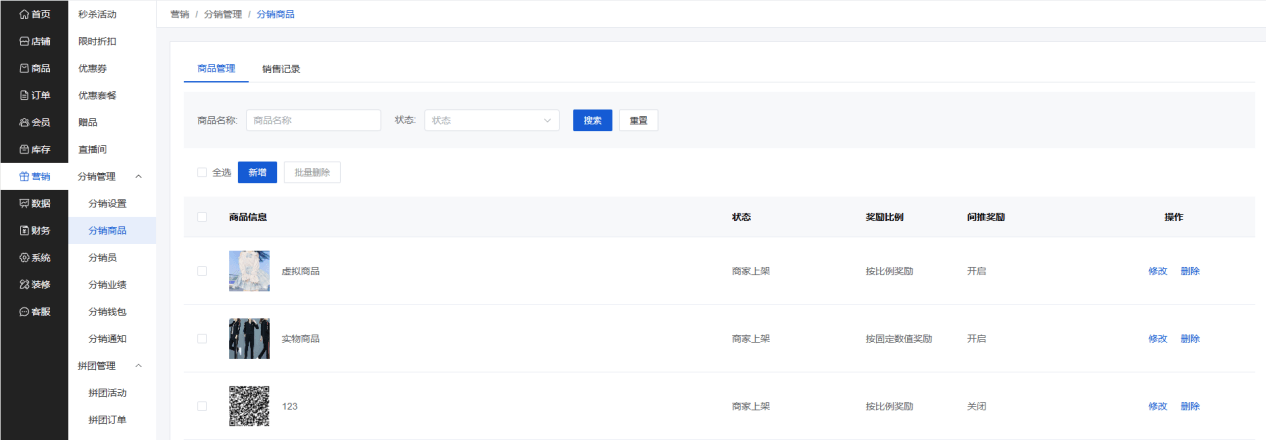The height and width of the screenshot is (440, 1266).
Task: Open 赠品 menu item
Action: pyautogui.click(x=88, y=122)
